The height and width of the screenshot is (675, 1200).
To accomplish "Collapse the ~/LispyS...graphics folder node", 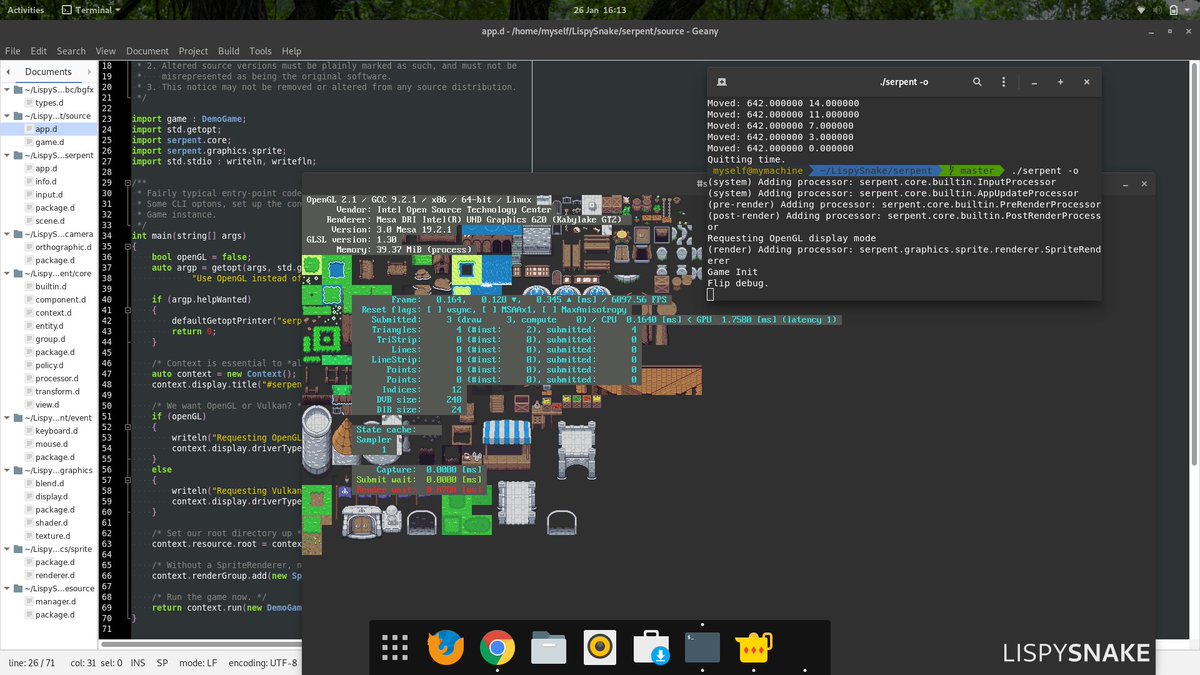I will pos(9,470).
